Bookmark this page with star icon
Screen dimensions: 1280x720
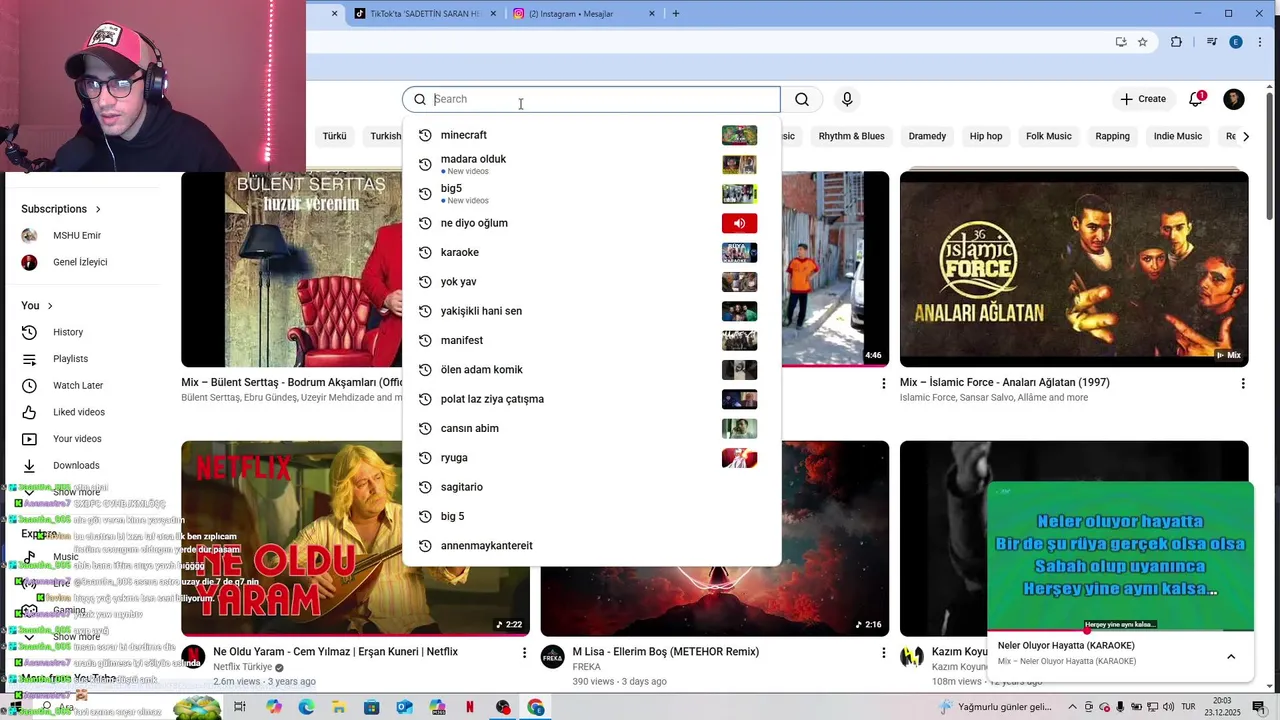[x=1142, y=42]
